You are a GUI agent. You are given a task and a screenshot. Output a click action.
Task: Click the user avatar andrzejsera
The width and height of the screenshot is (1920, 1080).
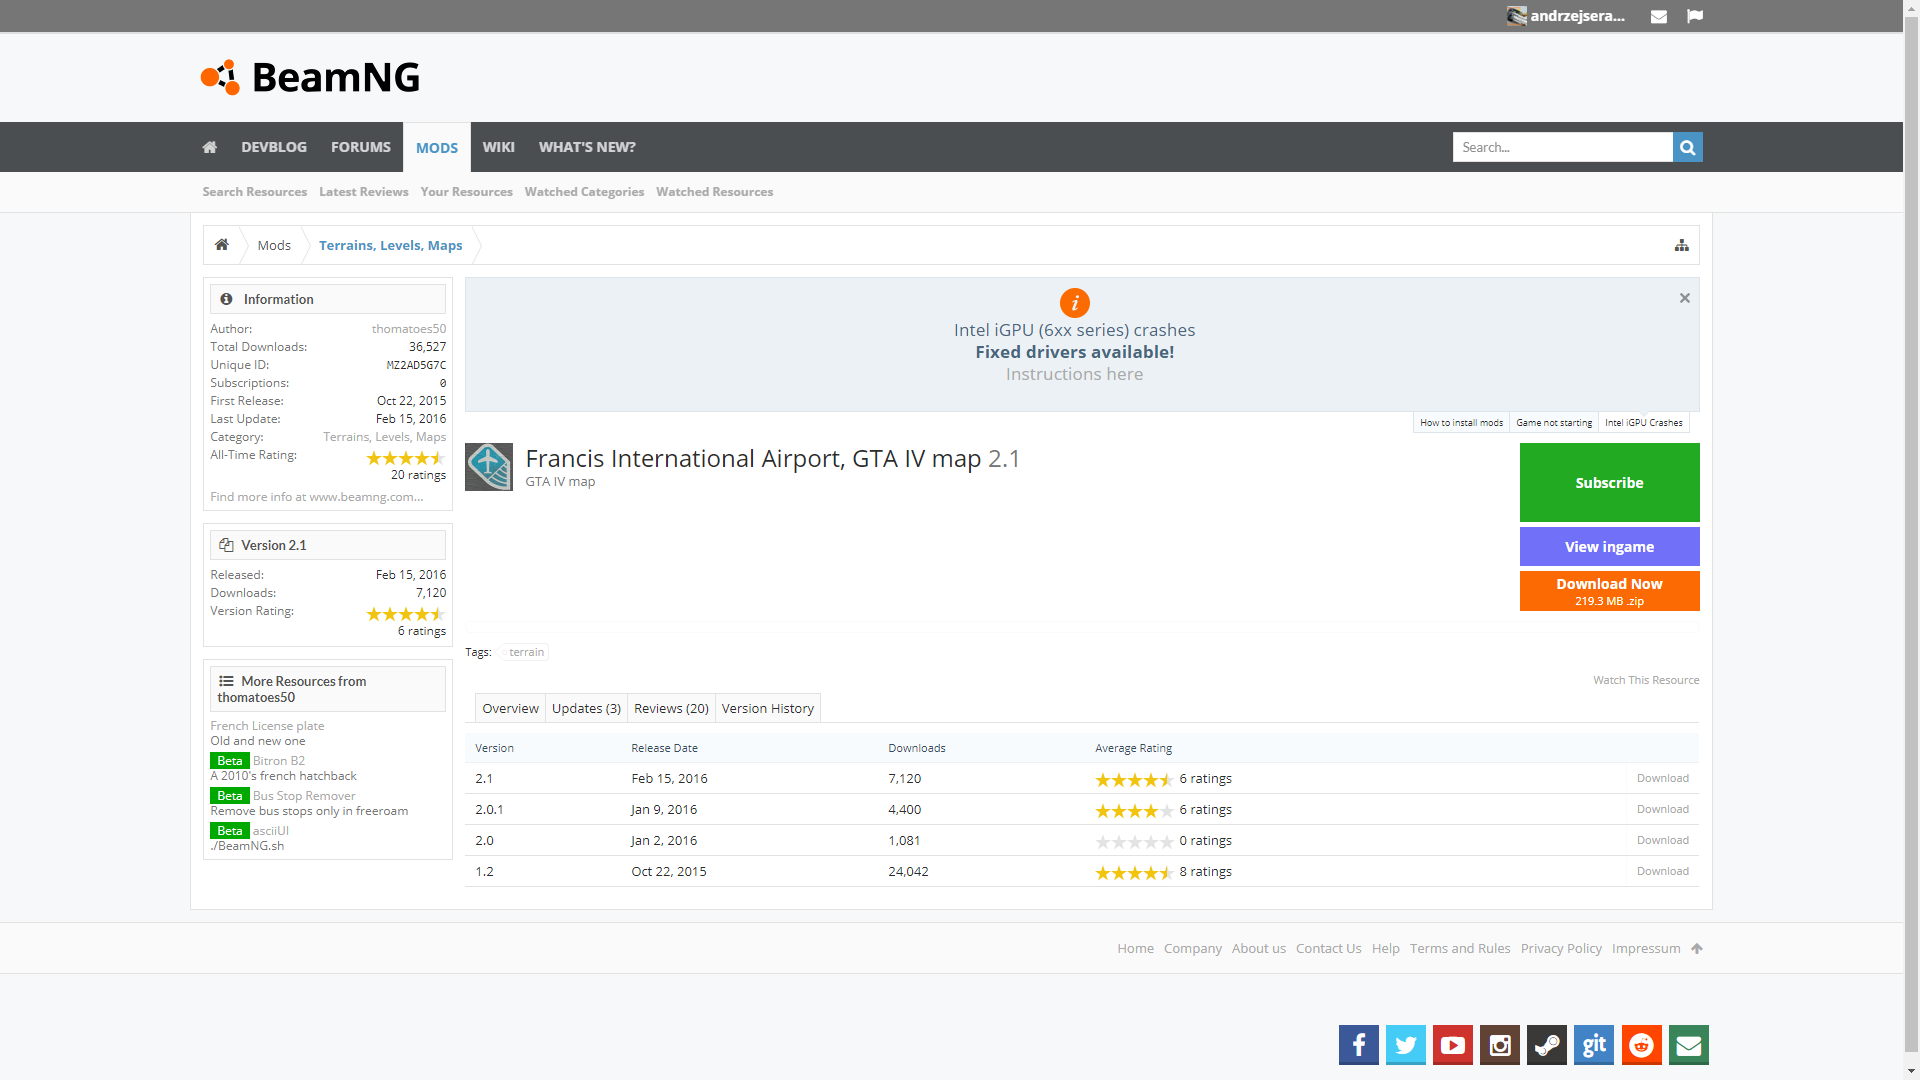pyautogui.click(x=1516, y=16)
